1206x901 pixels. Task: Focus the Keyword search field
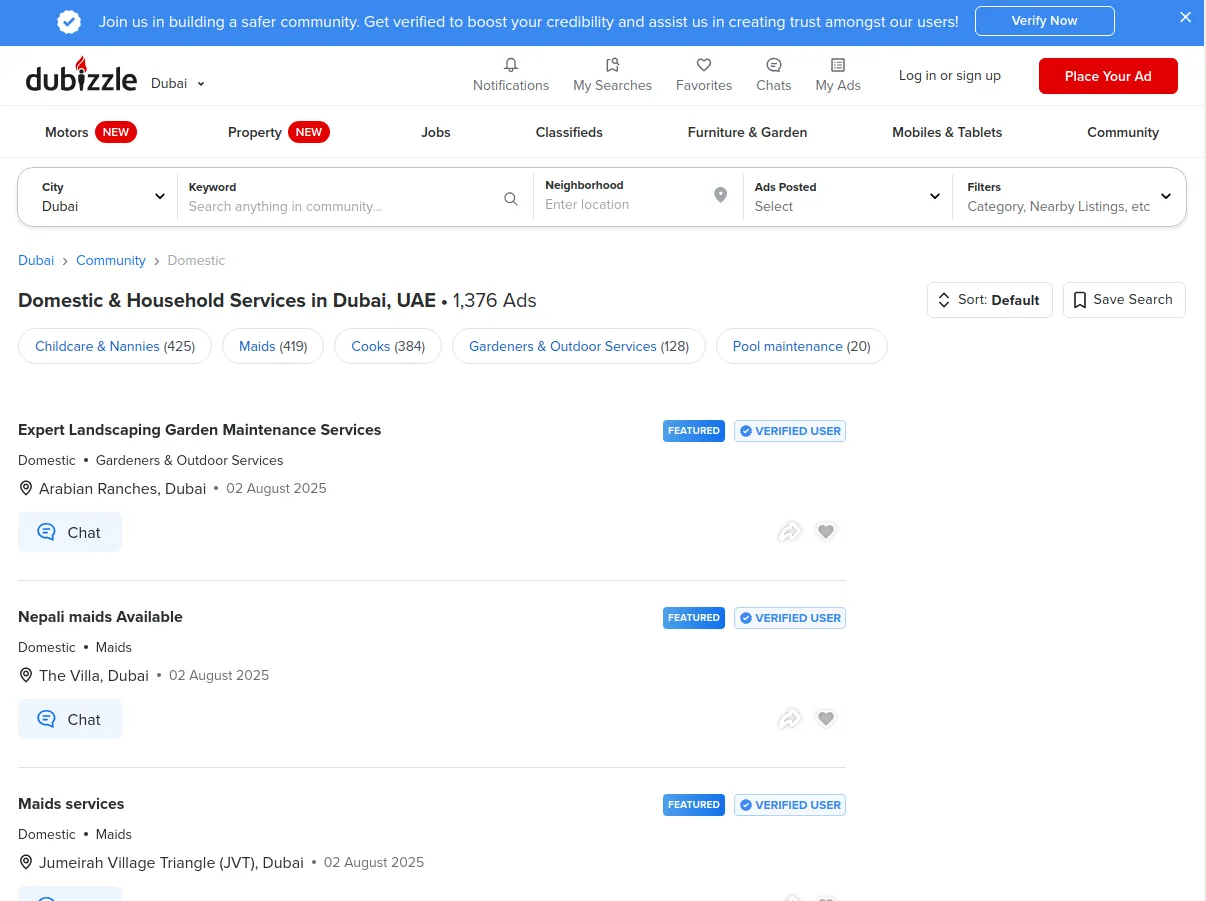pos(355,197)
